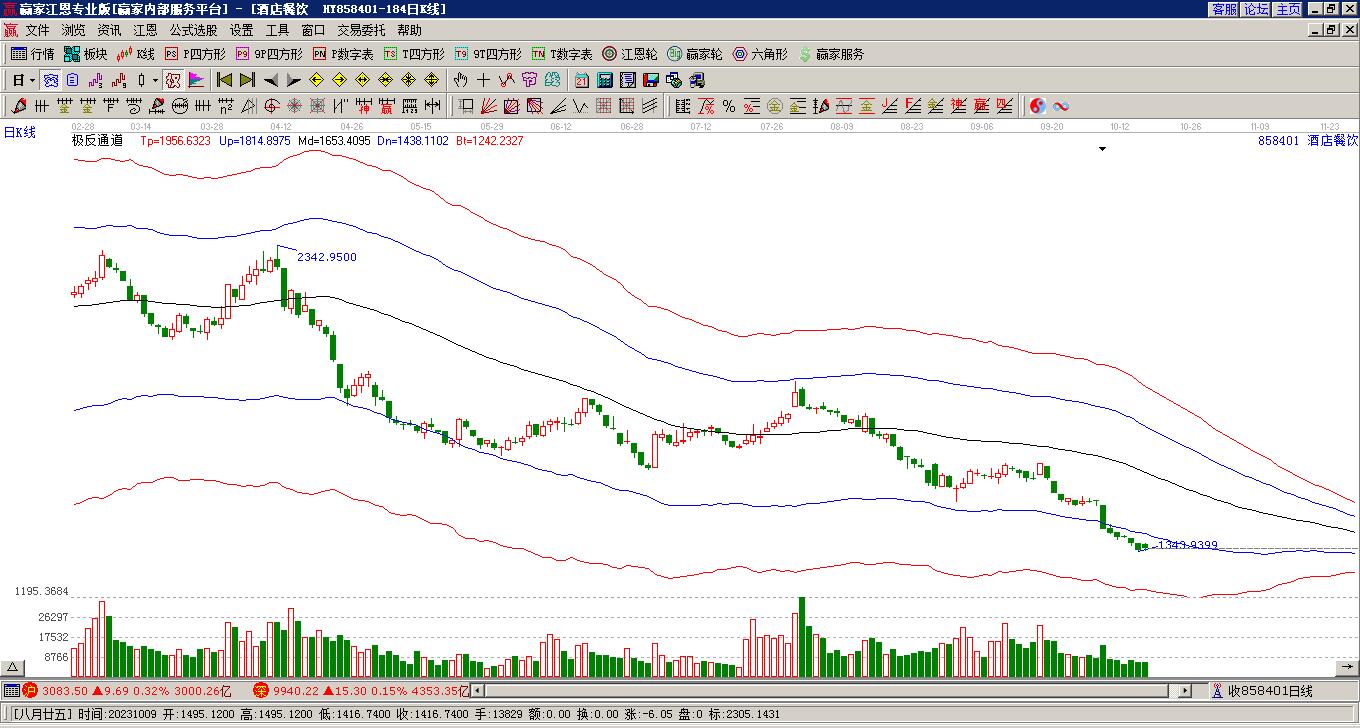Screen dimensions: 1360x728
Task: Jump to first bar with skip-to-start icon
Action: pos(225,80)
